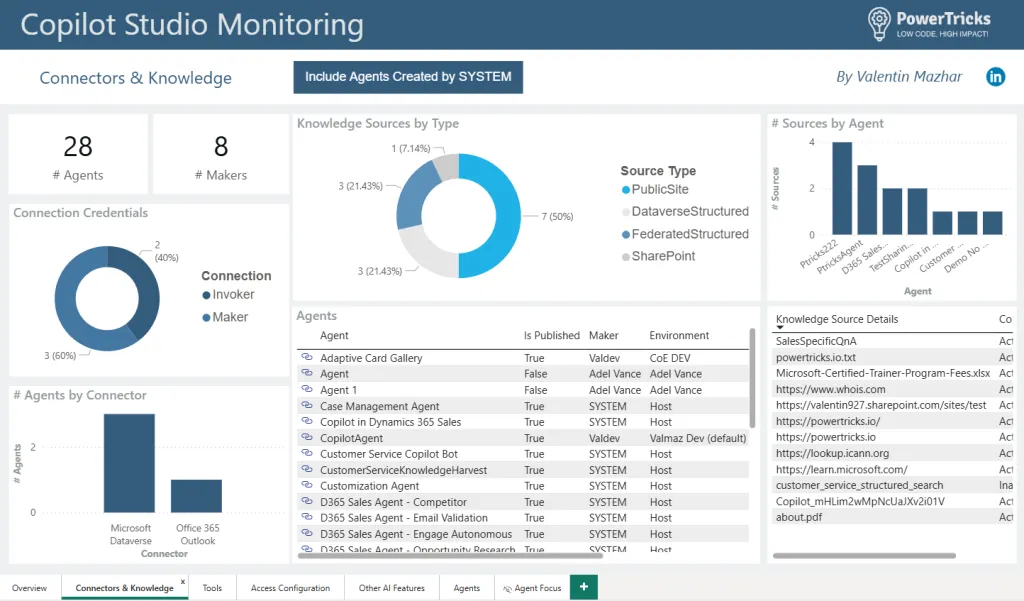Screen dimensions: 1024x601
Task: Open link icon for D365 Sales Agent - Competitor
Action: 306,502
